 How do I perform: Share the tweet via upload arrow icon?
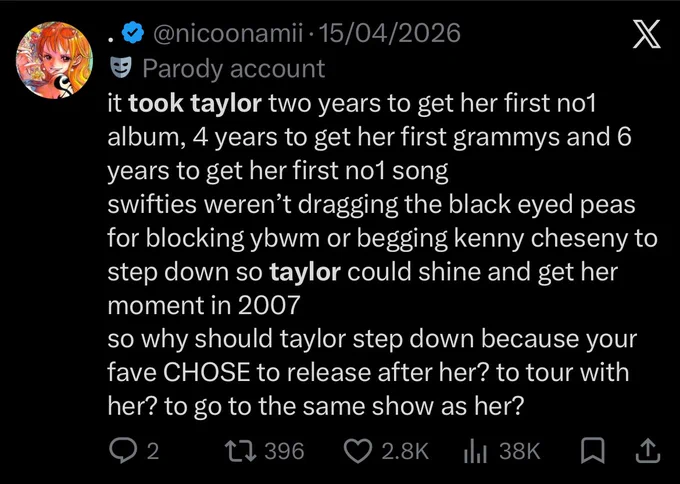648,451
